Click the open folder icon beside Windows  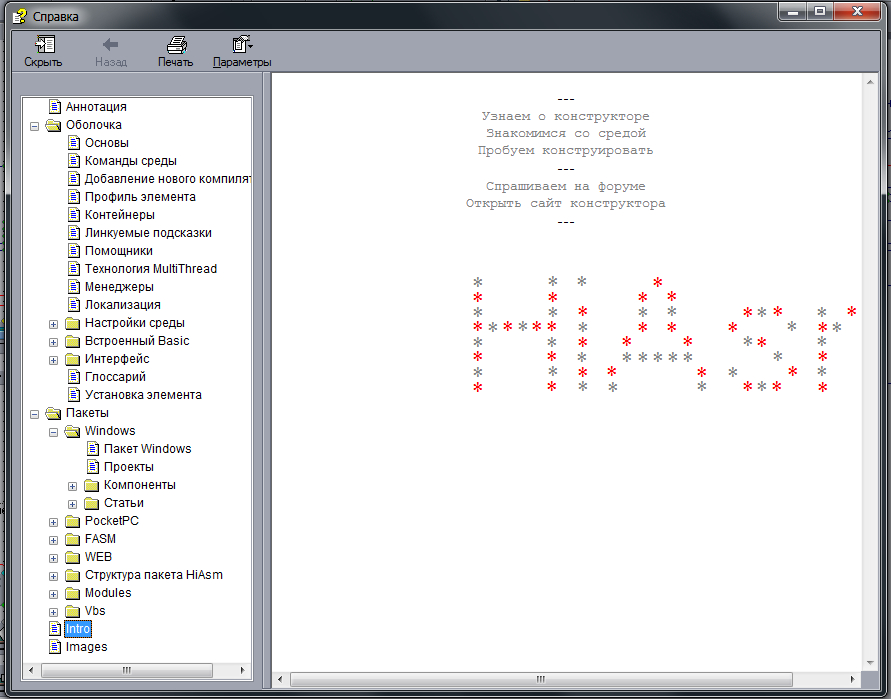(x=72, y=431)
